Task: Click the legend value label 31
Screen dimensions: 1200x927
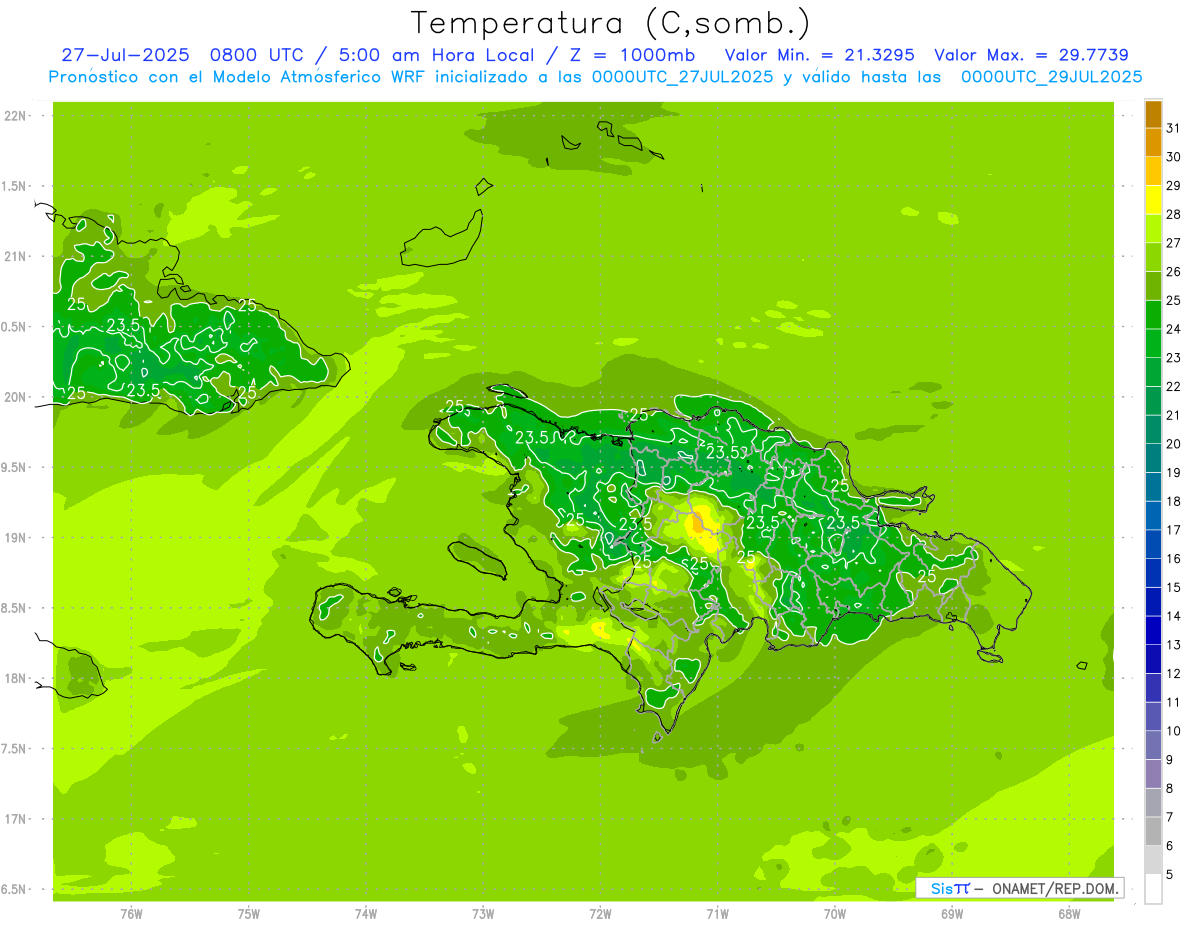Action: (1173, 127)
